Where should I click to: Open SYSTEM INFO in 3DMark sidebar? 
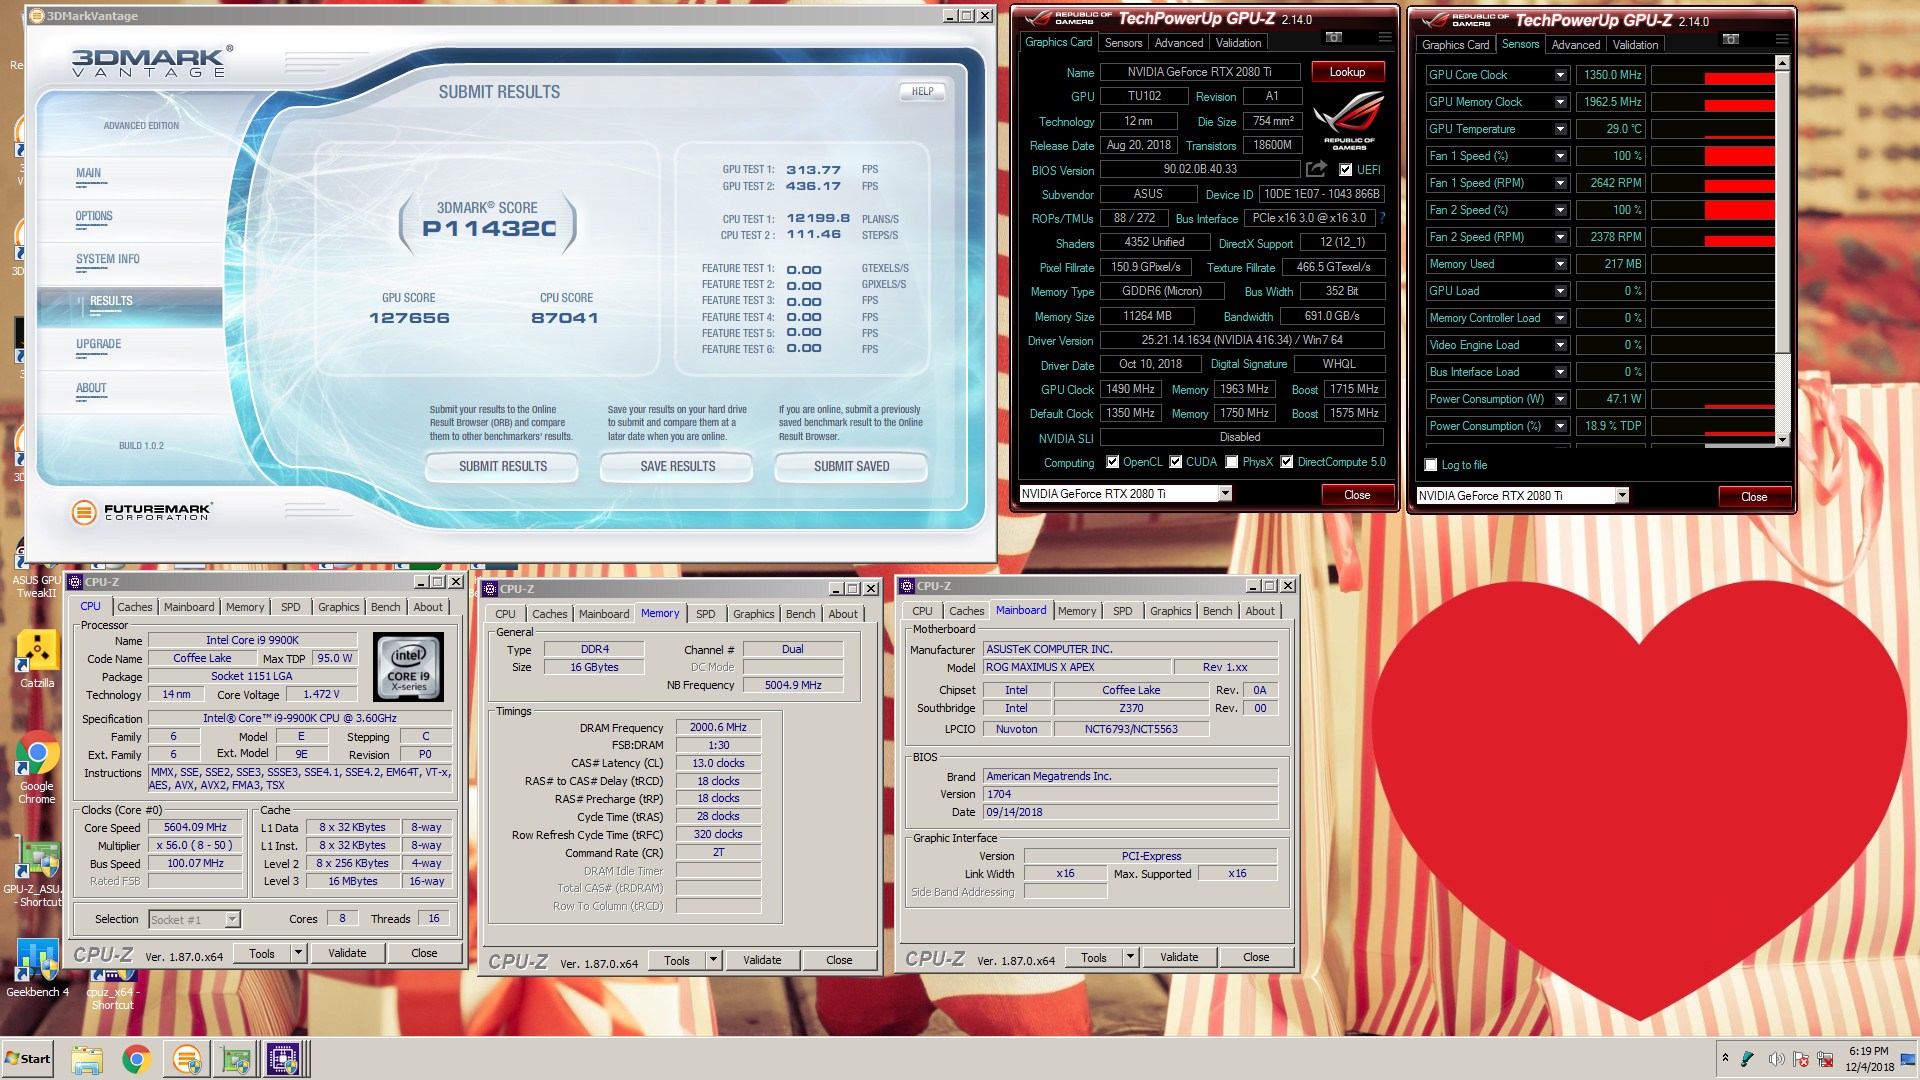click(108, 259)
